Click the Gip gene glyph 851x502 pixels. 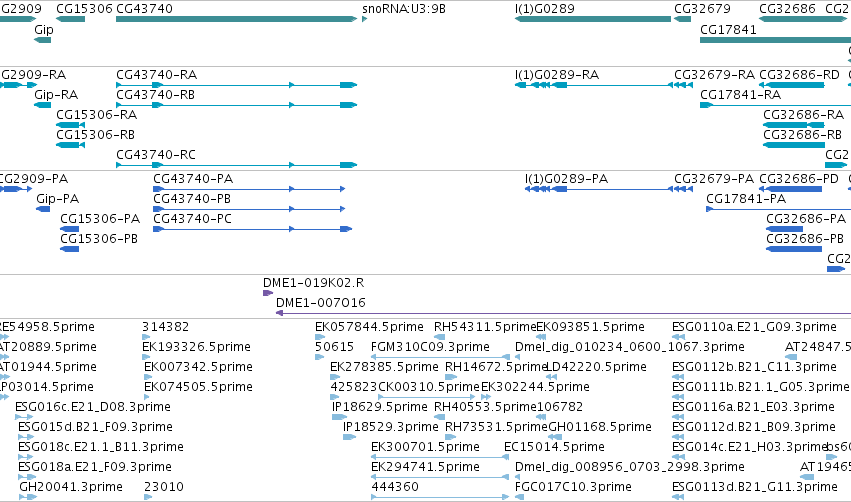(42, 40)
